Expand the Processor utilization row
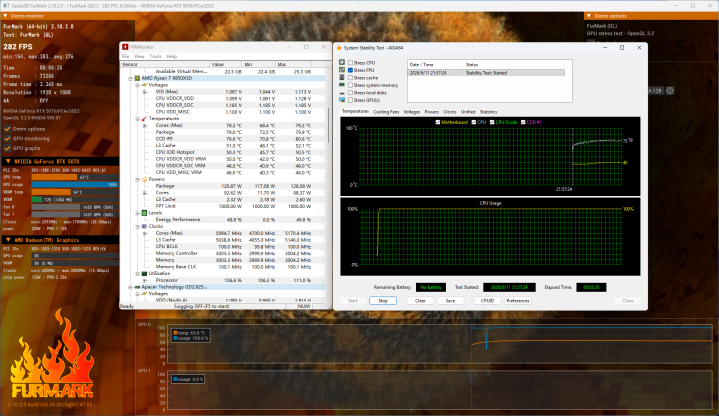 point(145,280)
